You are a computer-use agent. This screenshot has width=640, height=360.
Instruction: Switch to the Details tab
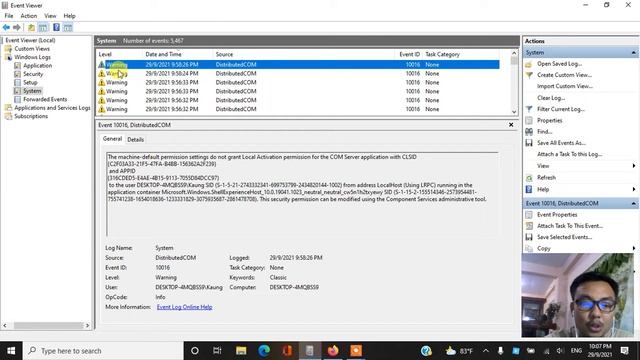(136, 140)
